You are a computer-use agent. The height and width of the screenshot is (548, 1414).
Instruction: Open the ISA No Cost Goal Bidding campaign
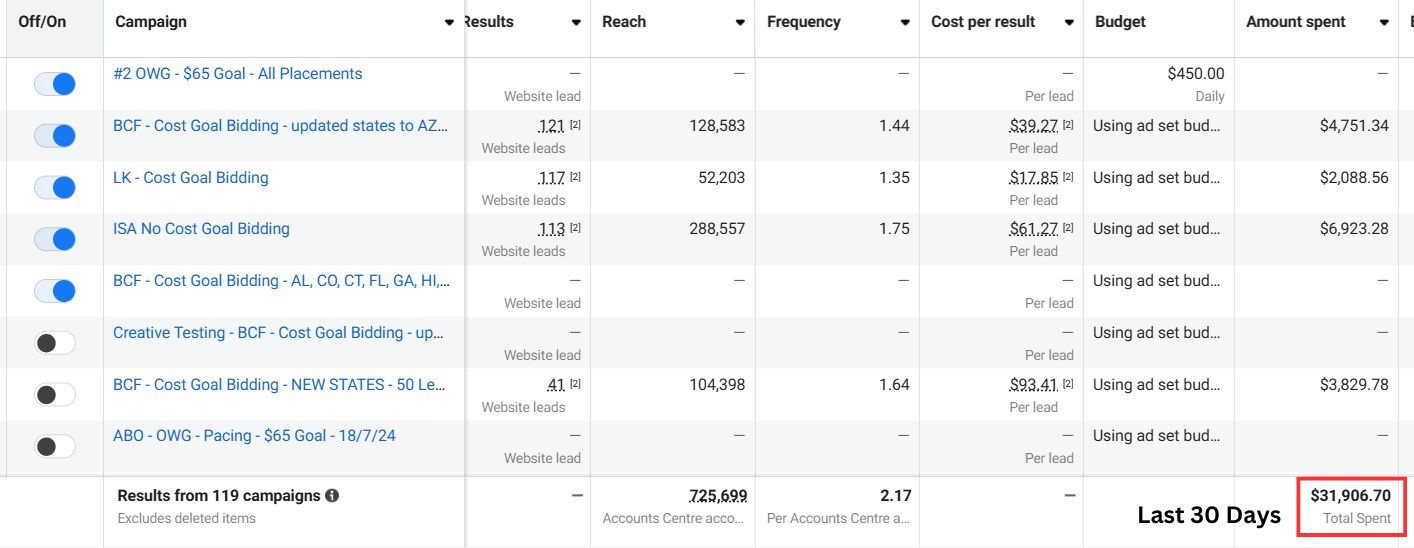tap(201, 229)
